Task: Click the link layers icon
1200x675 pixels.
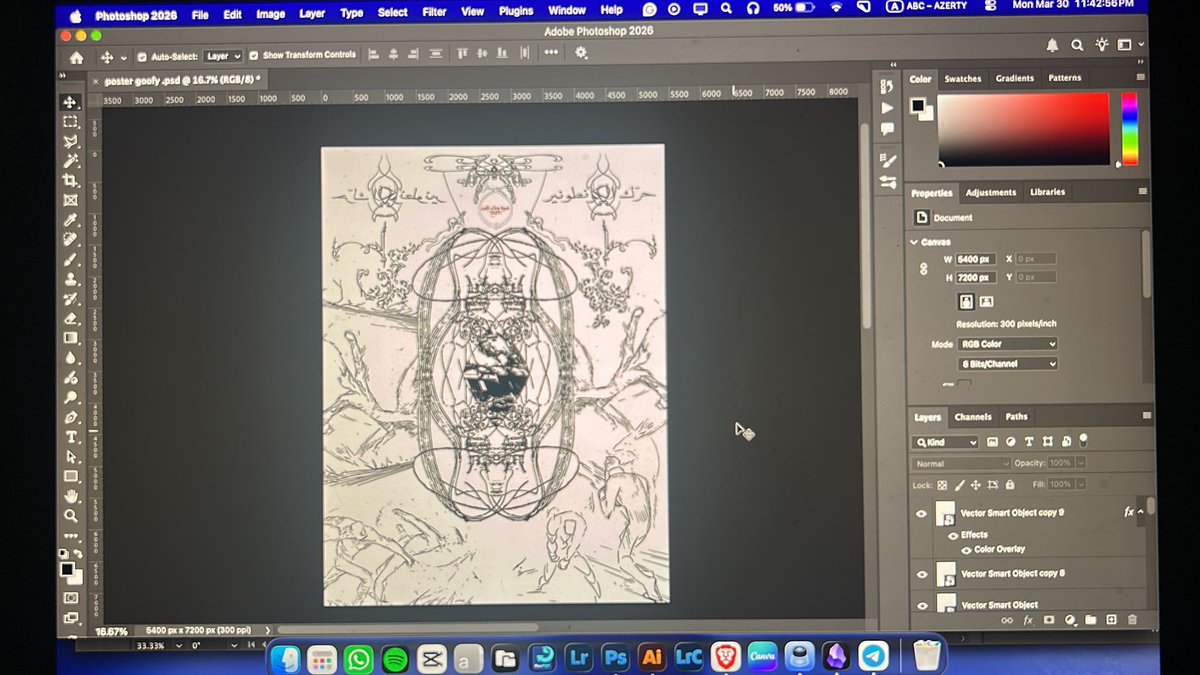Action: (x=1007, y=620)
